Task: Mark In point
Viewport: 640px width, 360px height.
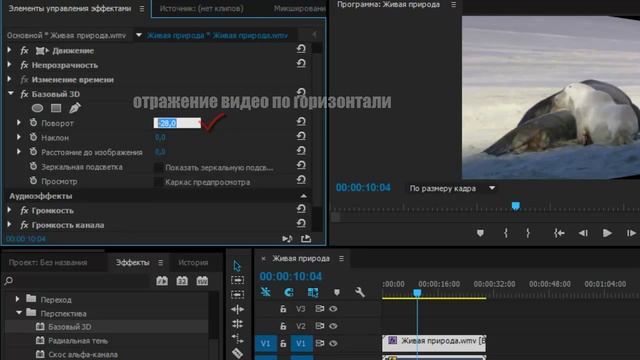Action: 506,233
